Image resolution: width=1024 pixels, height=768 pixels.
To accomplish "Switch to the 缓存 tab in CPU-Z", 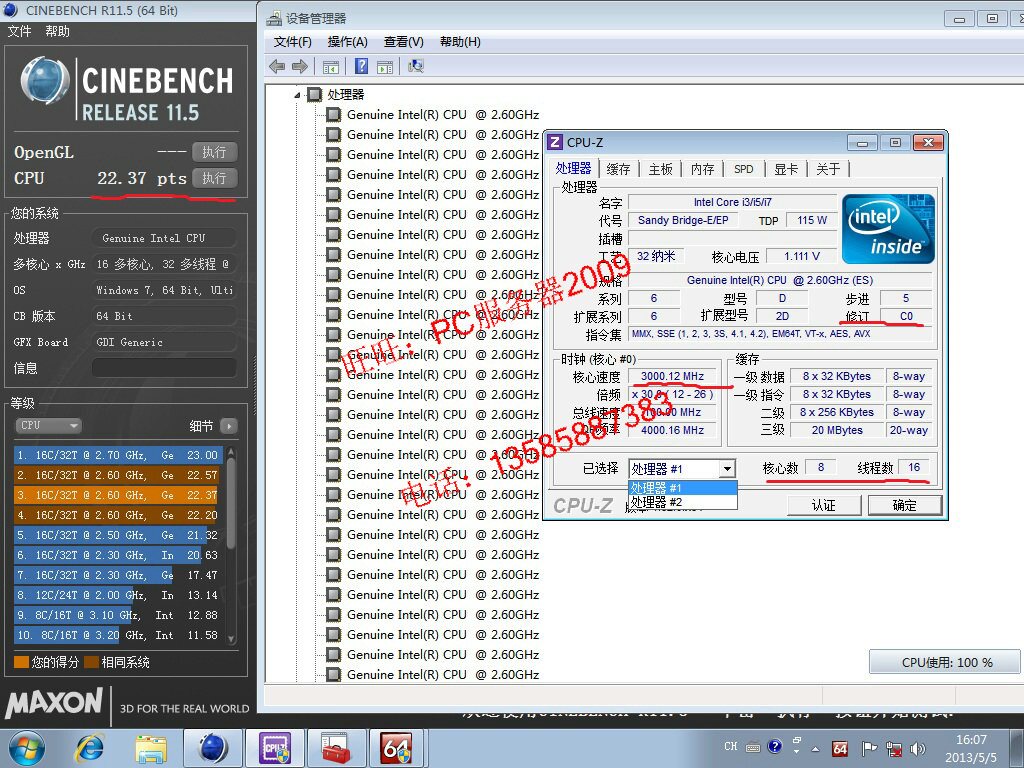I will (x=619, y=169).
